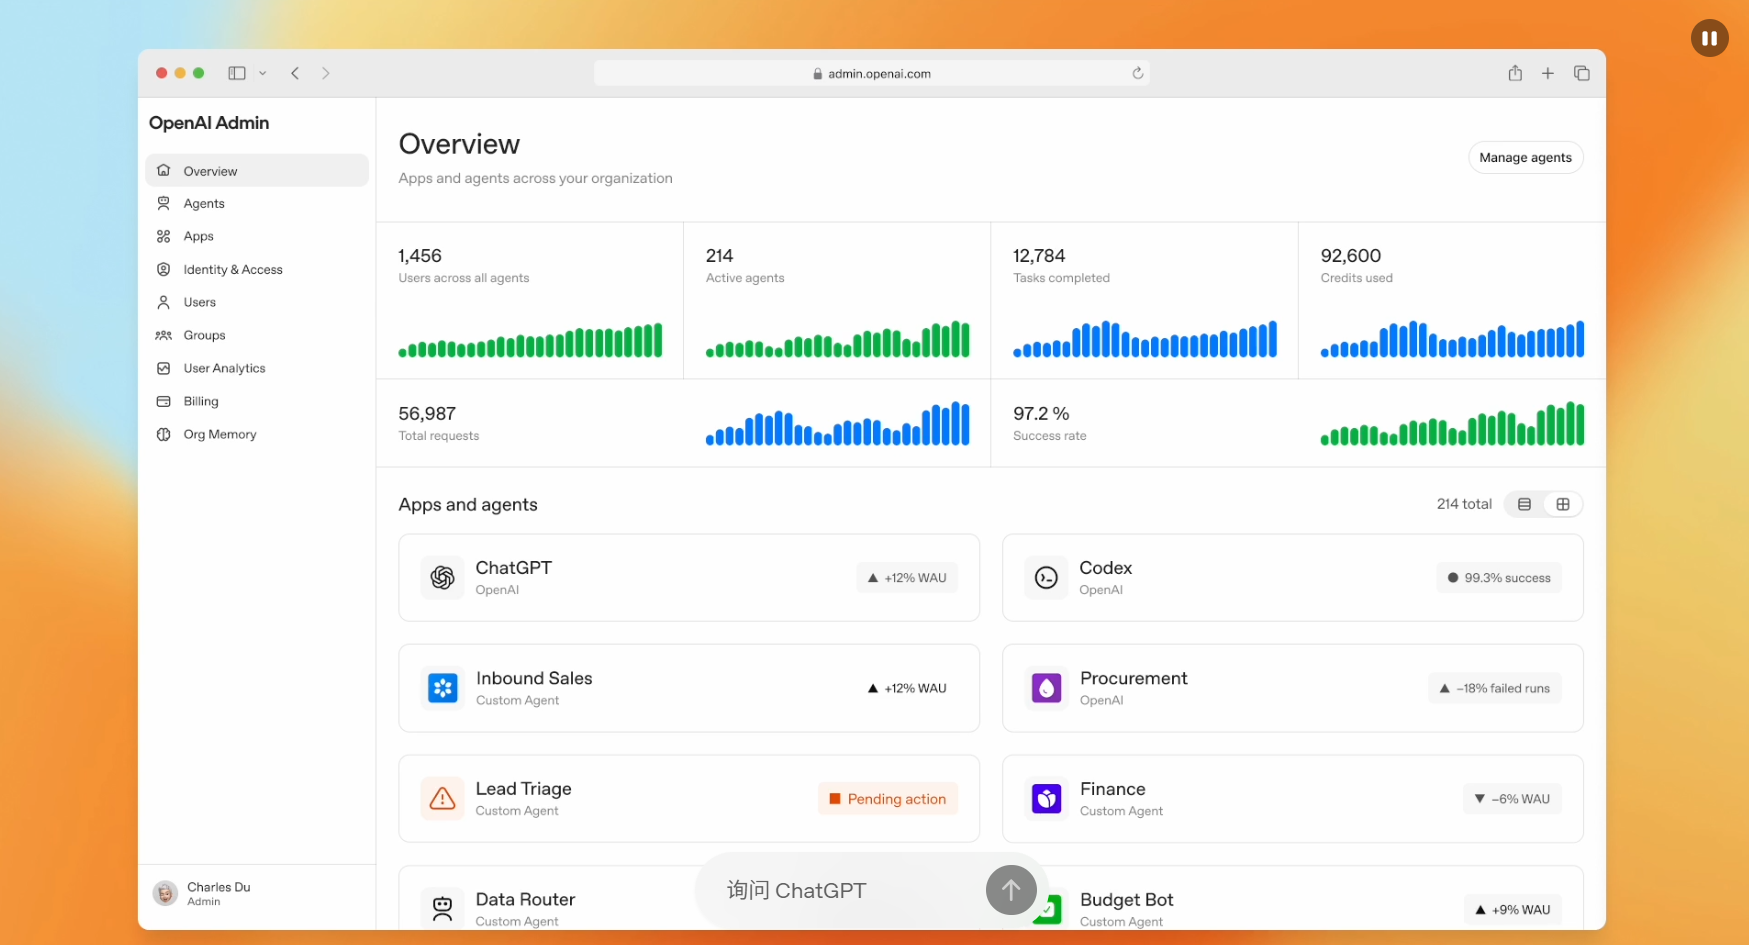Screen dimensions: 1749x945
Task: Switch to list view layout
Action: (1524, 505)
